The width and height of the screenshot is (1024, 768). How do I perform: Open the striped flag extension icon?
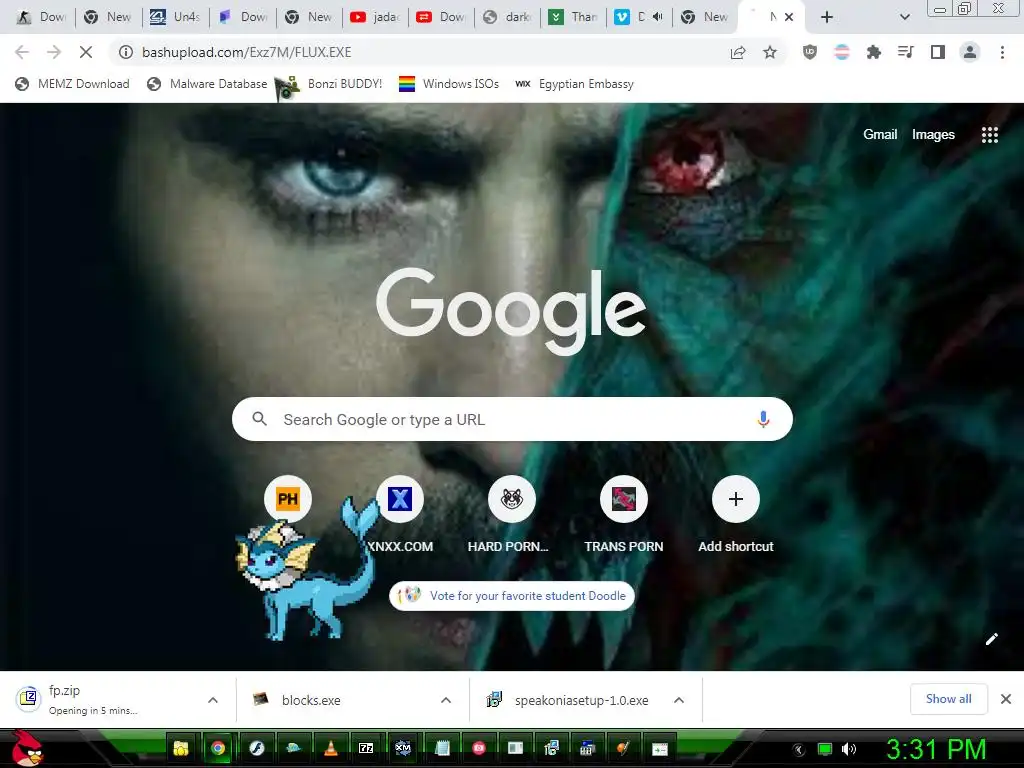pos(842,52)
